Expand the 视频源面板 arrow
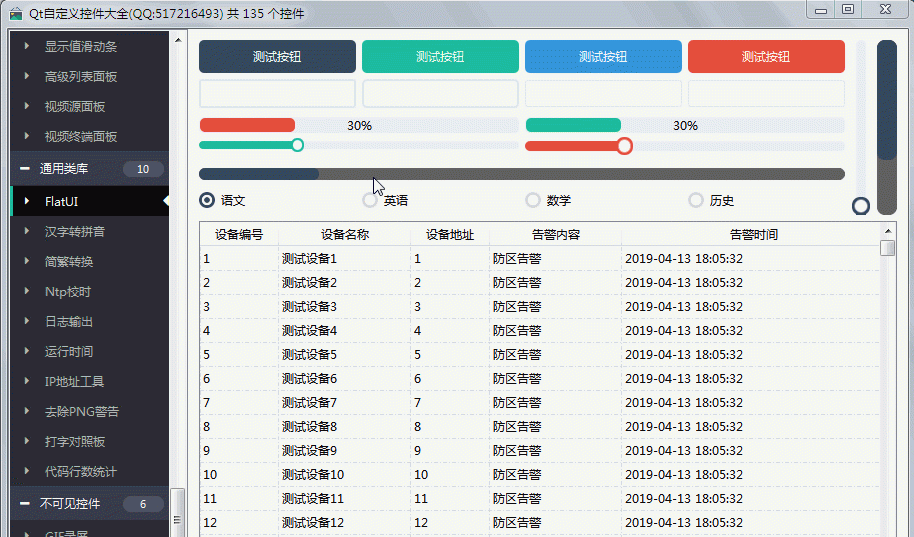Viewport: 914px width, 537px height. [x=27, y=106]
